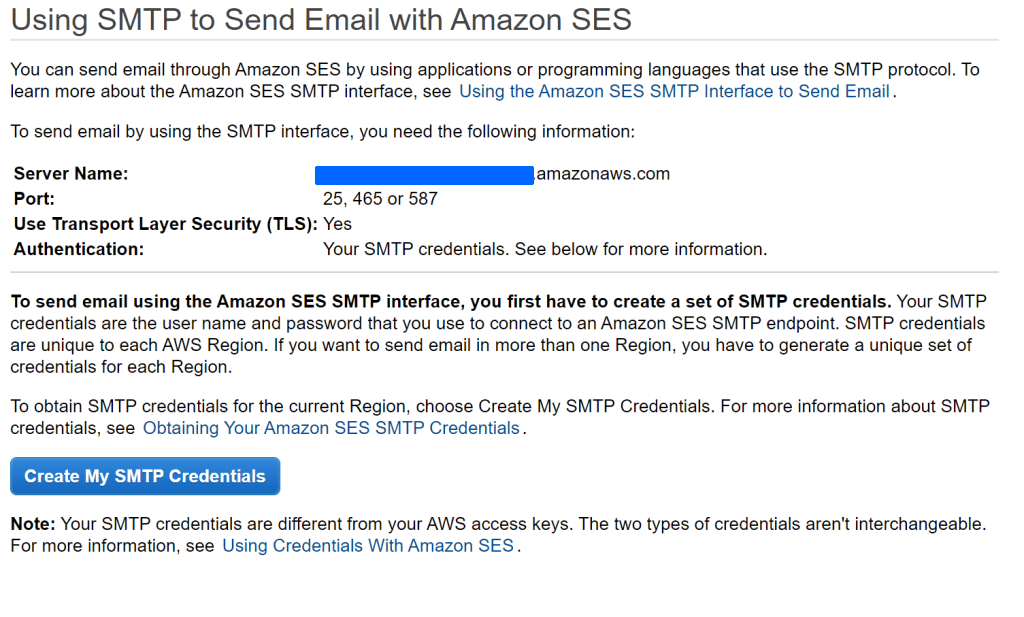The width and height of the screenshot is (1024, 617).
Task: Click the sentence mentioning Create My SMTP Credentials
Action: pyautogui.click(x=500, y=406)
